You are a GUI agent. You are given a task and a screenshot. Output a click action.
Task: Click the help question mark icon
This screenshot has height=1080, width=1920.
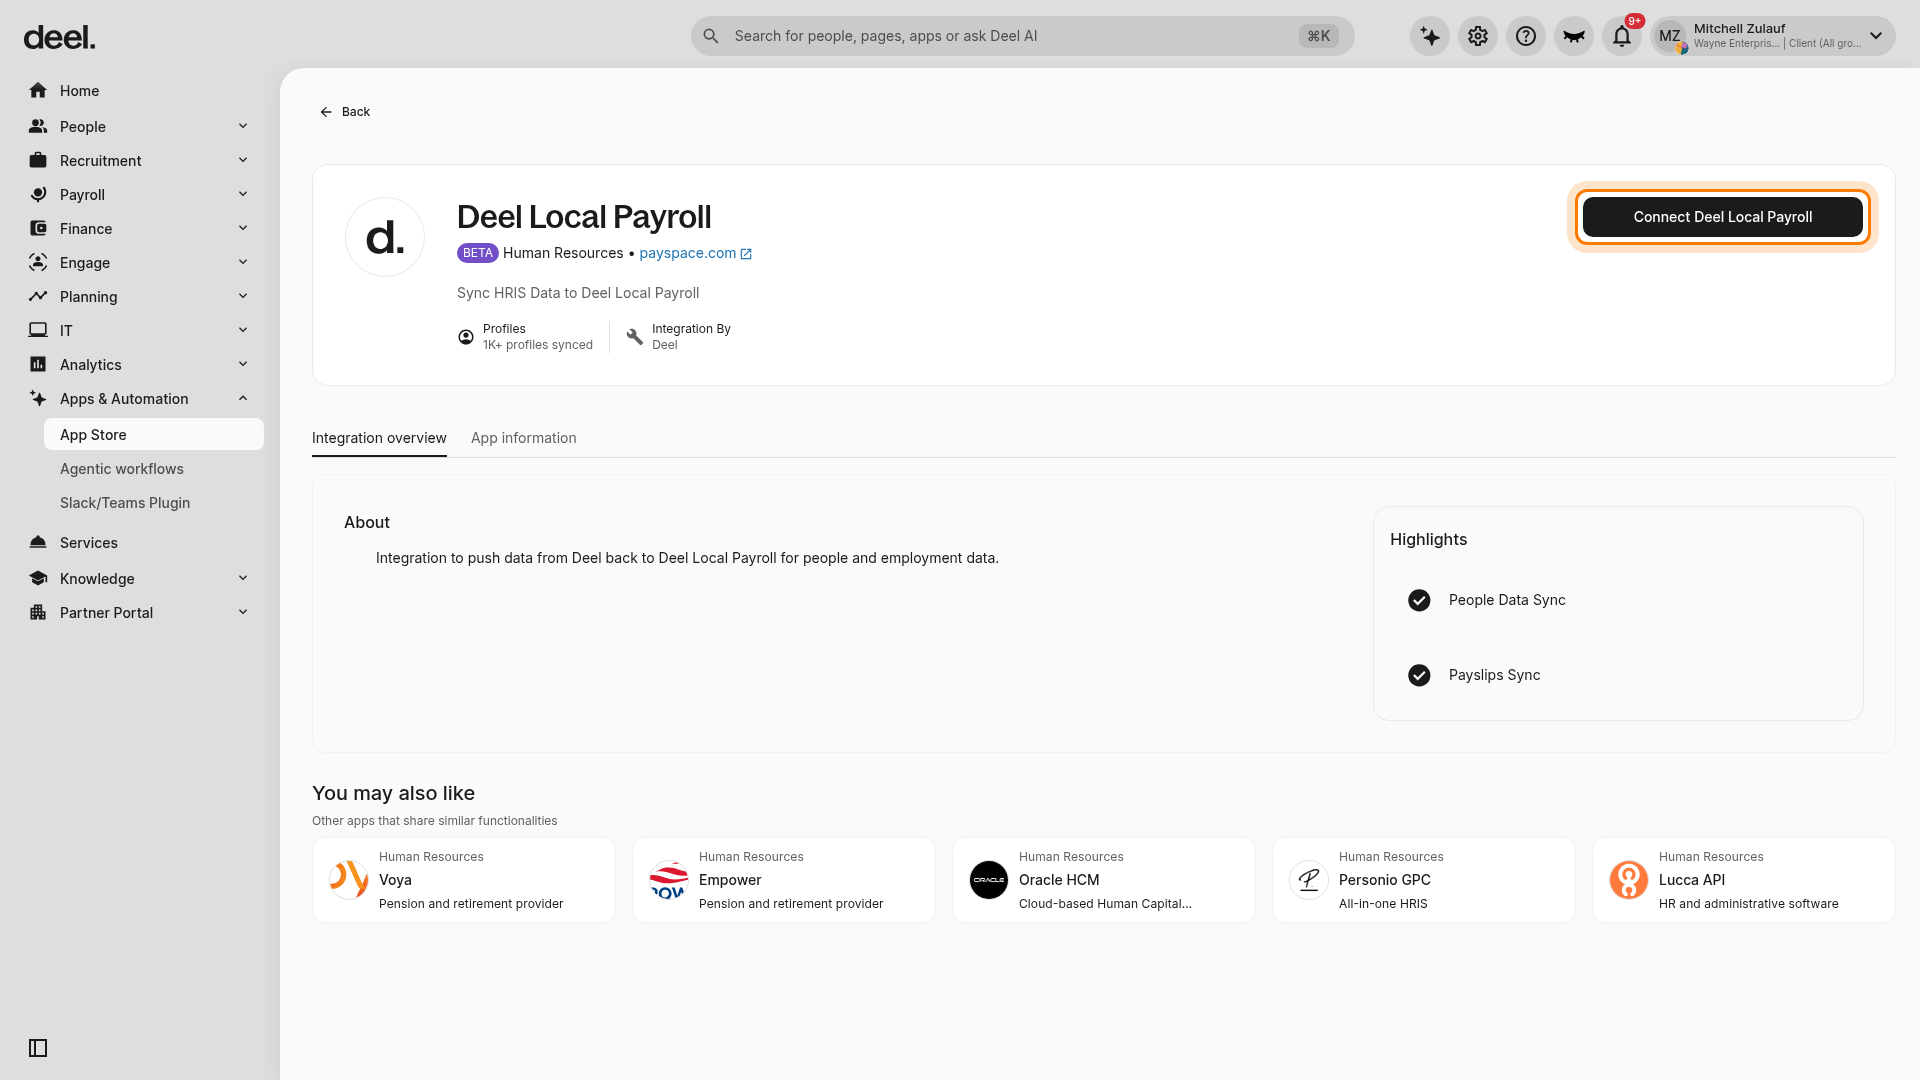[x=1526, y=36]
